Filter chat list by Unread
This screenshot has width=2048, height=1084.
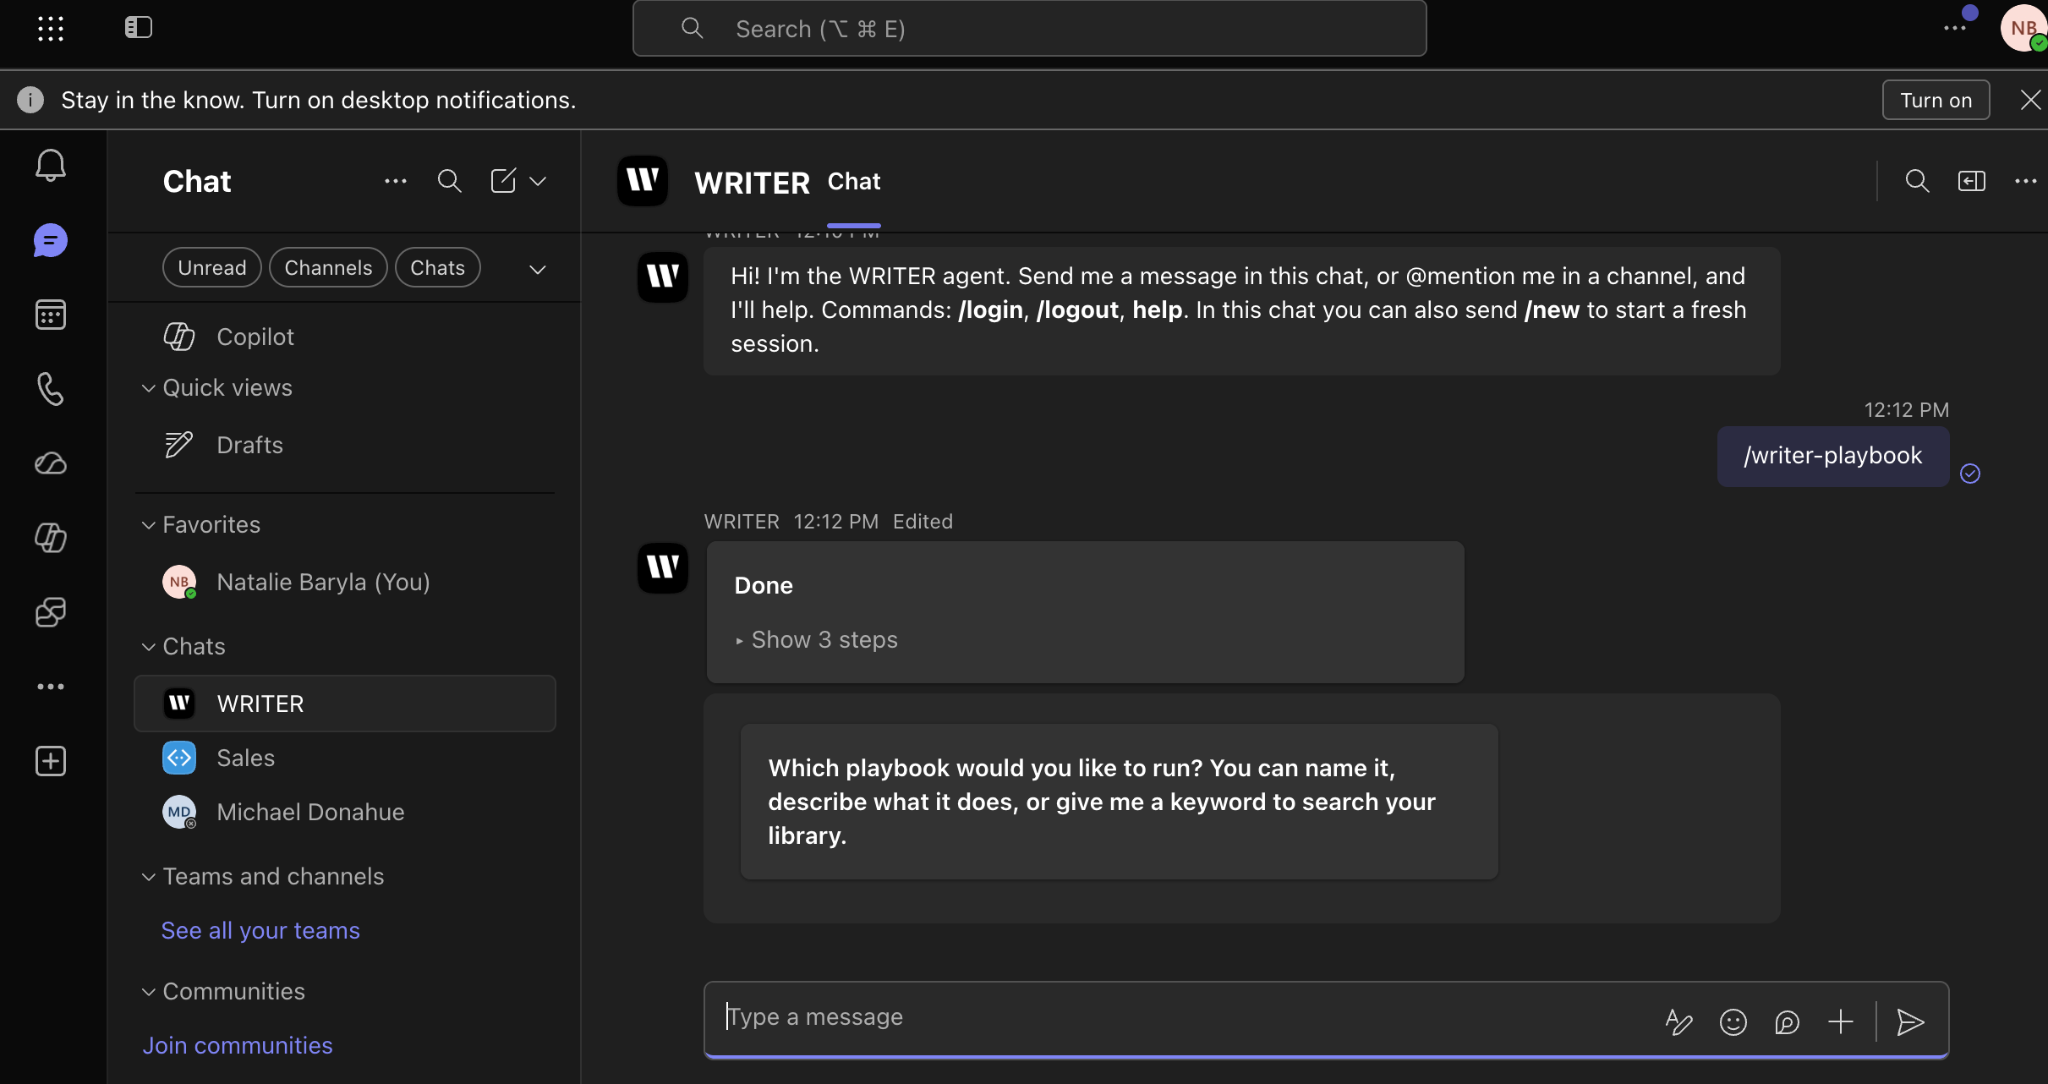point(212,268)
